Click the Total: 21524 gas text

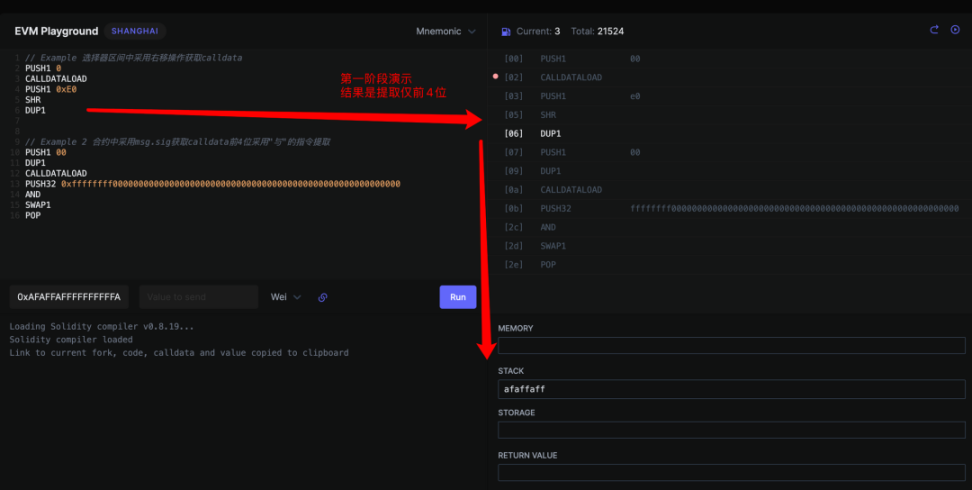(x=598, y=31)
